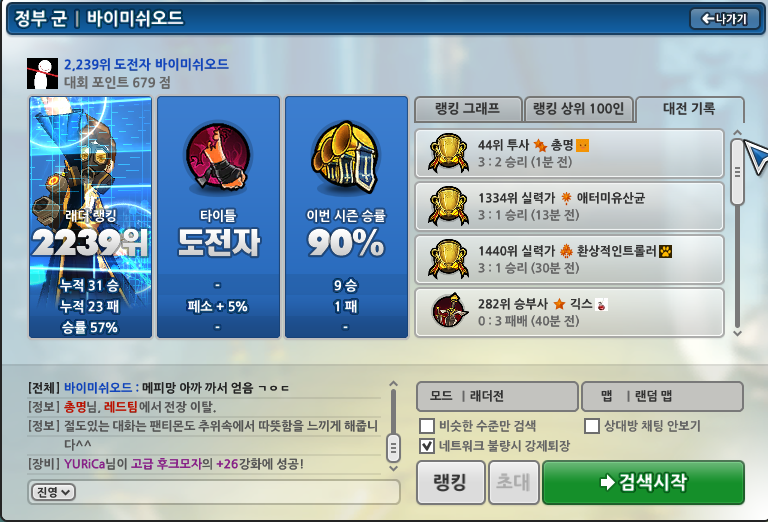The height and width of the screenshot is (522, 768).
Task: Open the 맵 랜덤 맵 selector
Action: tap(662, 396)
